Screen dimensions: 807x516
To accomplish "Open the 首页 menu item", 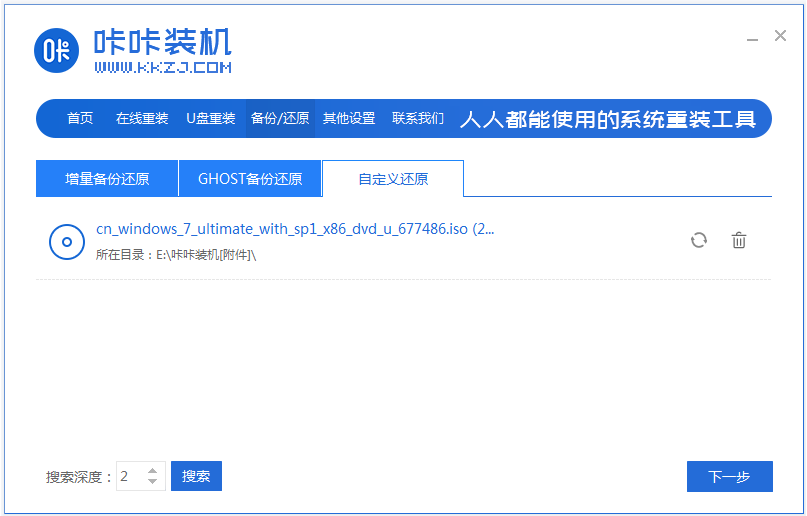I will click(80, 118).
